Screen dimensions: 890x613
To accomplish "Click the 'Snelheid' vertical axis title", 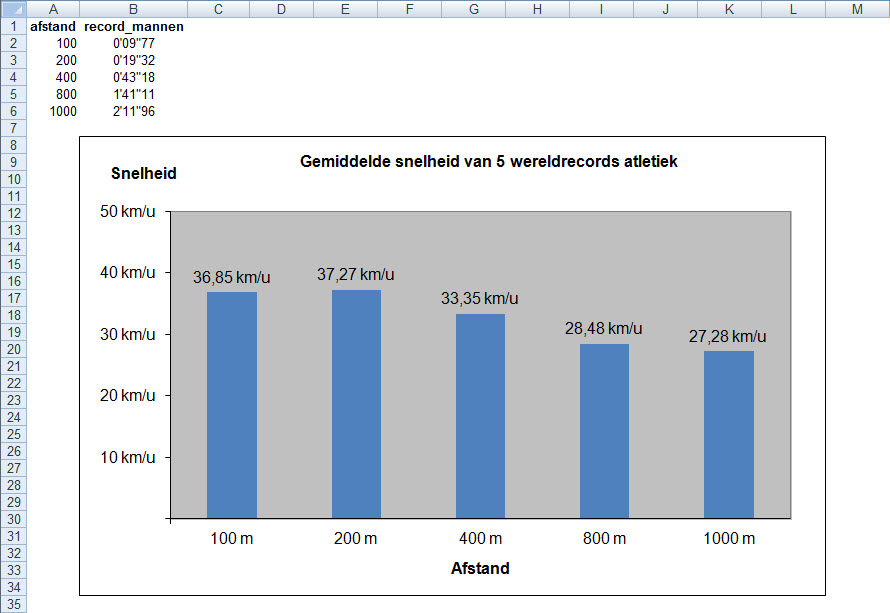I will click(143, 173).
